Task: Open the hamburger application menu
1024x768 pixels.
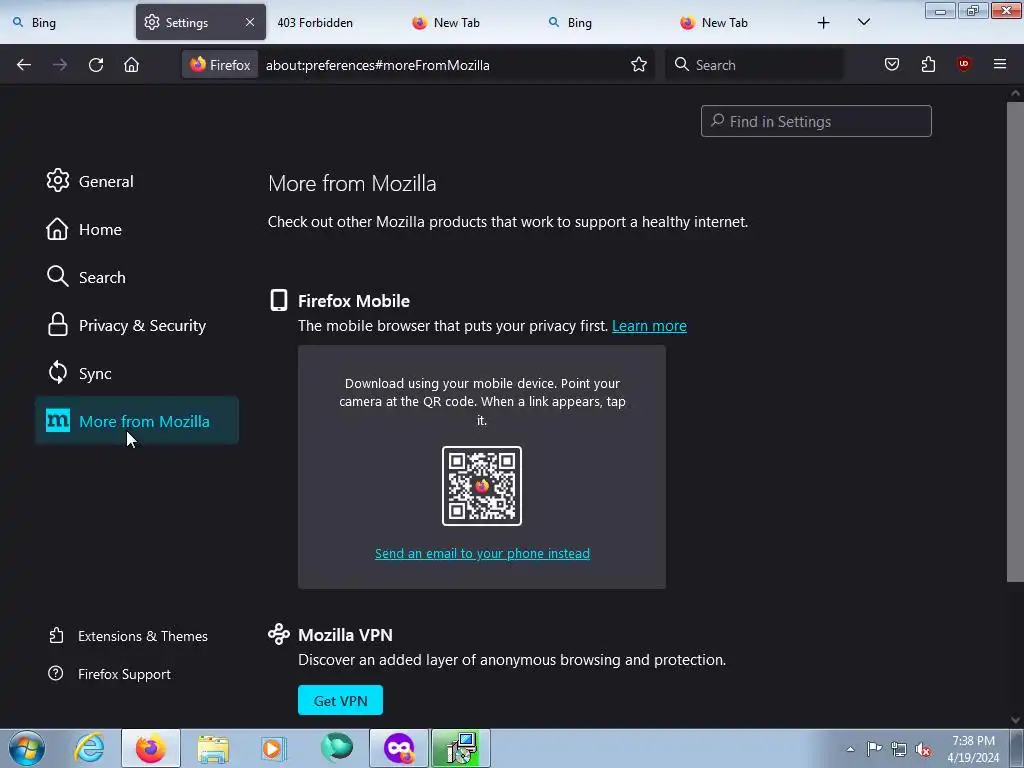Action: 999,64
